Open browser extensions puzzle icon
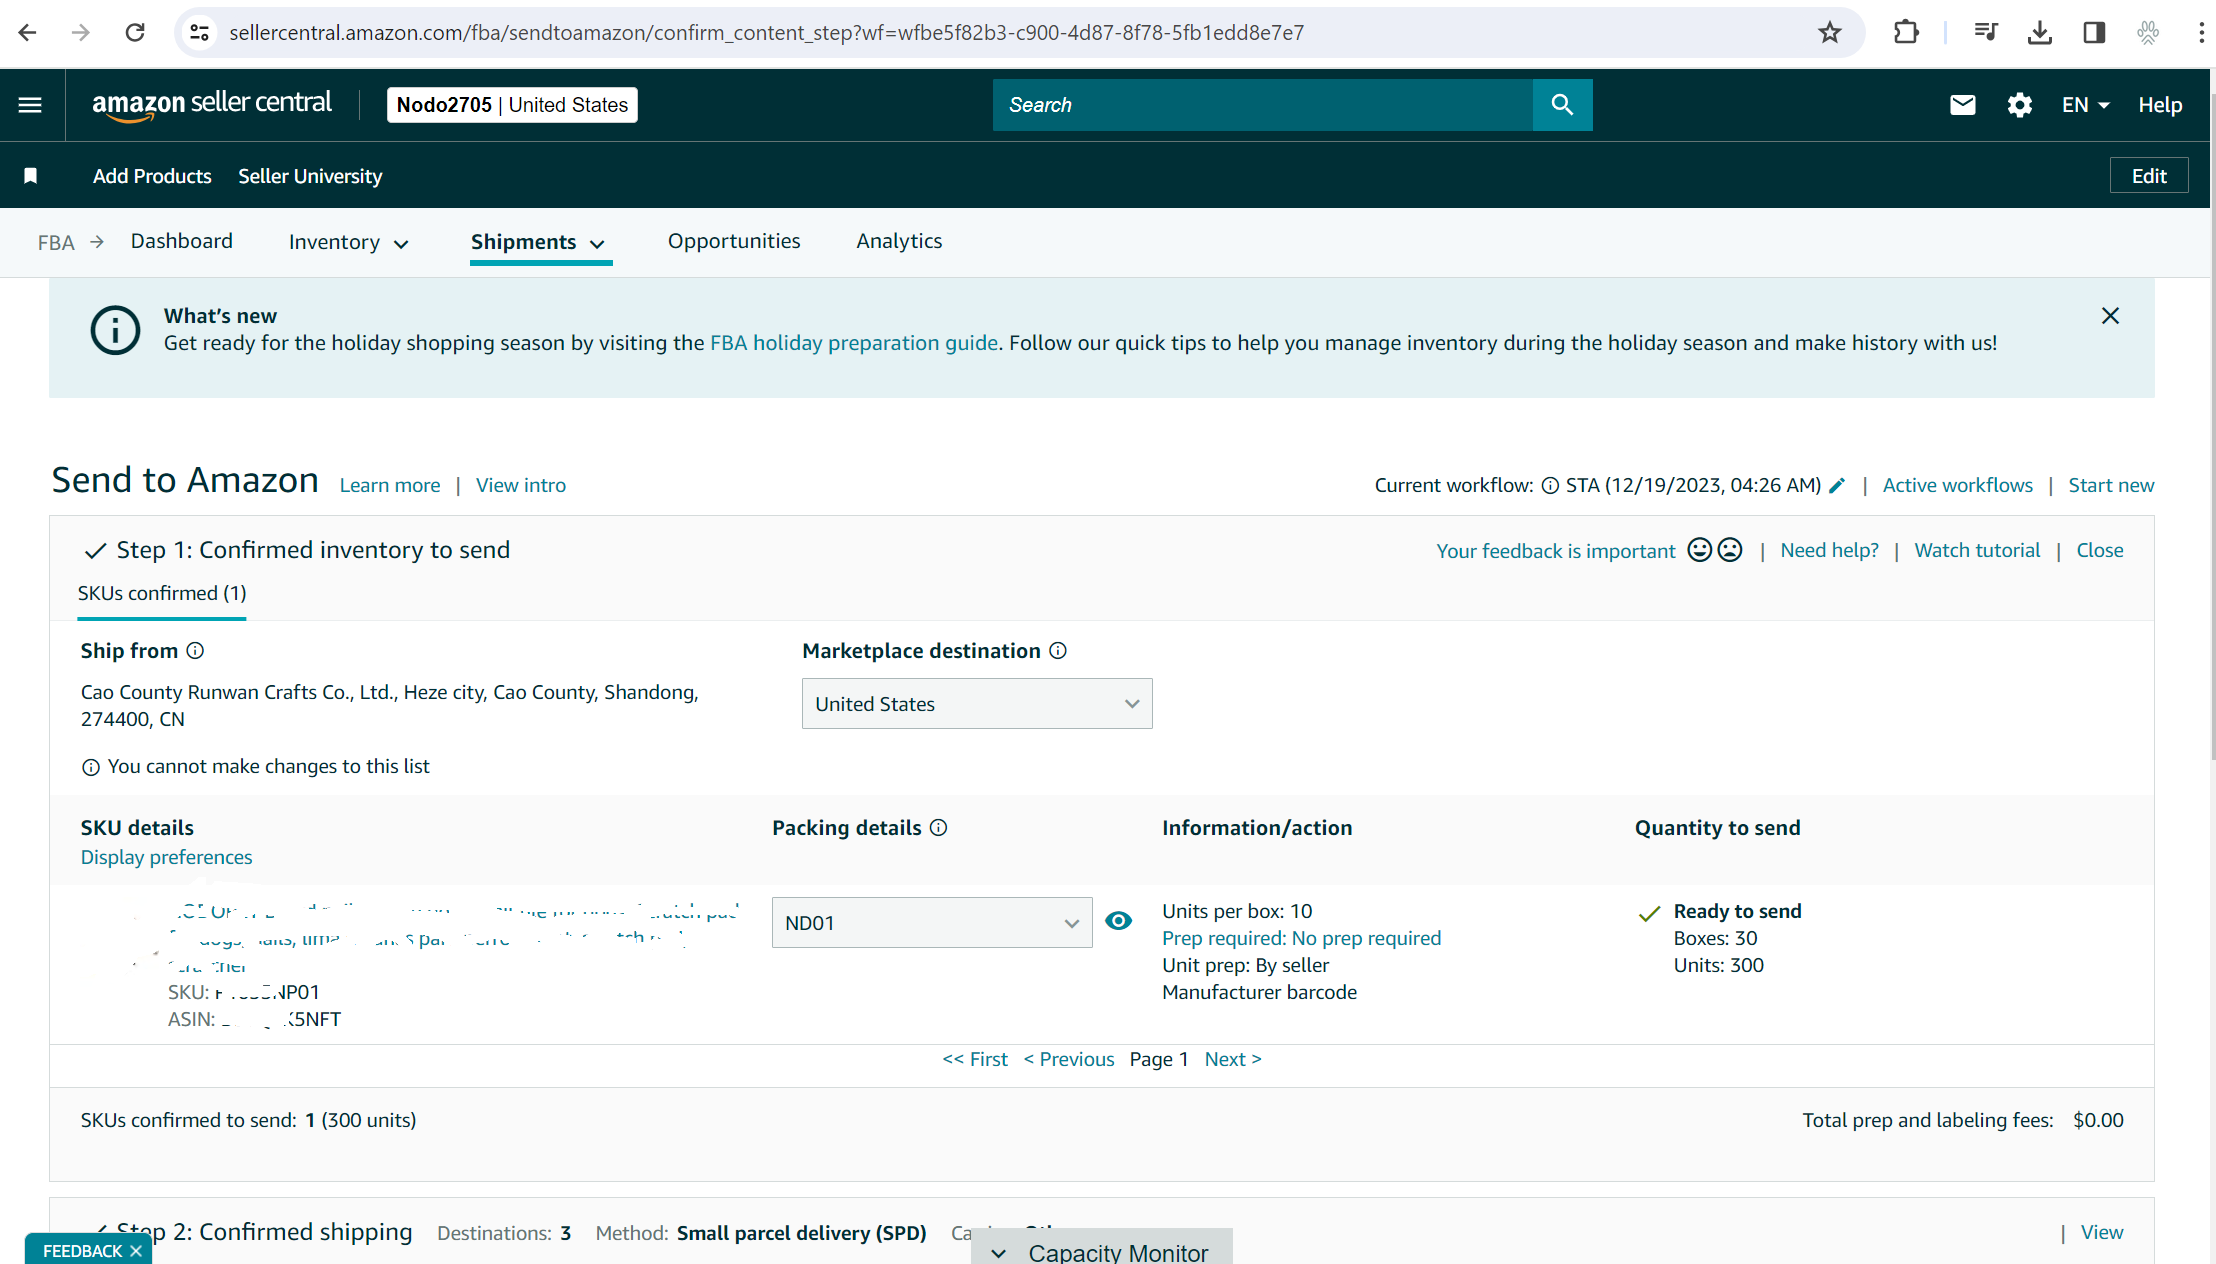 tap(1906, 32)
